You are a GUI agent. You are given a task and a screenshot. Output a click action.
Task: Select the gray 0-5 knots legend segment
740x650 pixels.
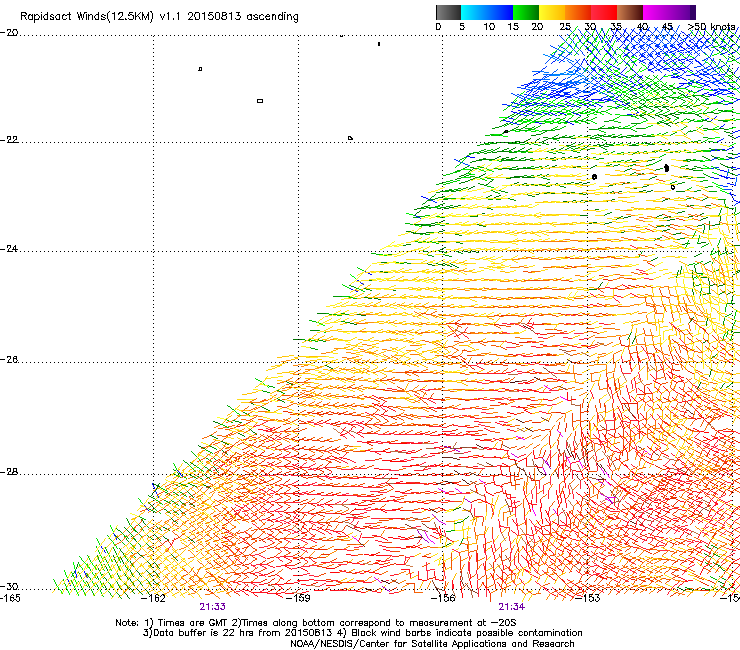pos(448,12)
